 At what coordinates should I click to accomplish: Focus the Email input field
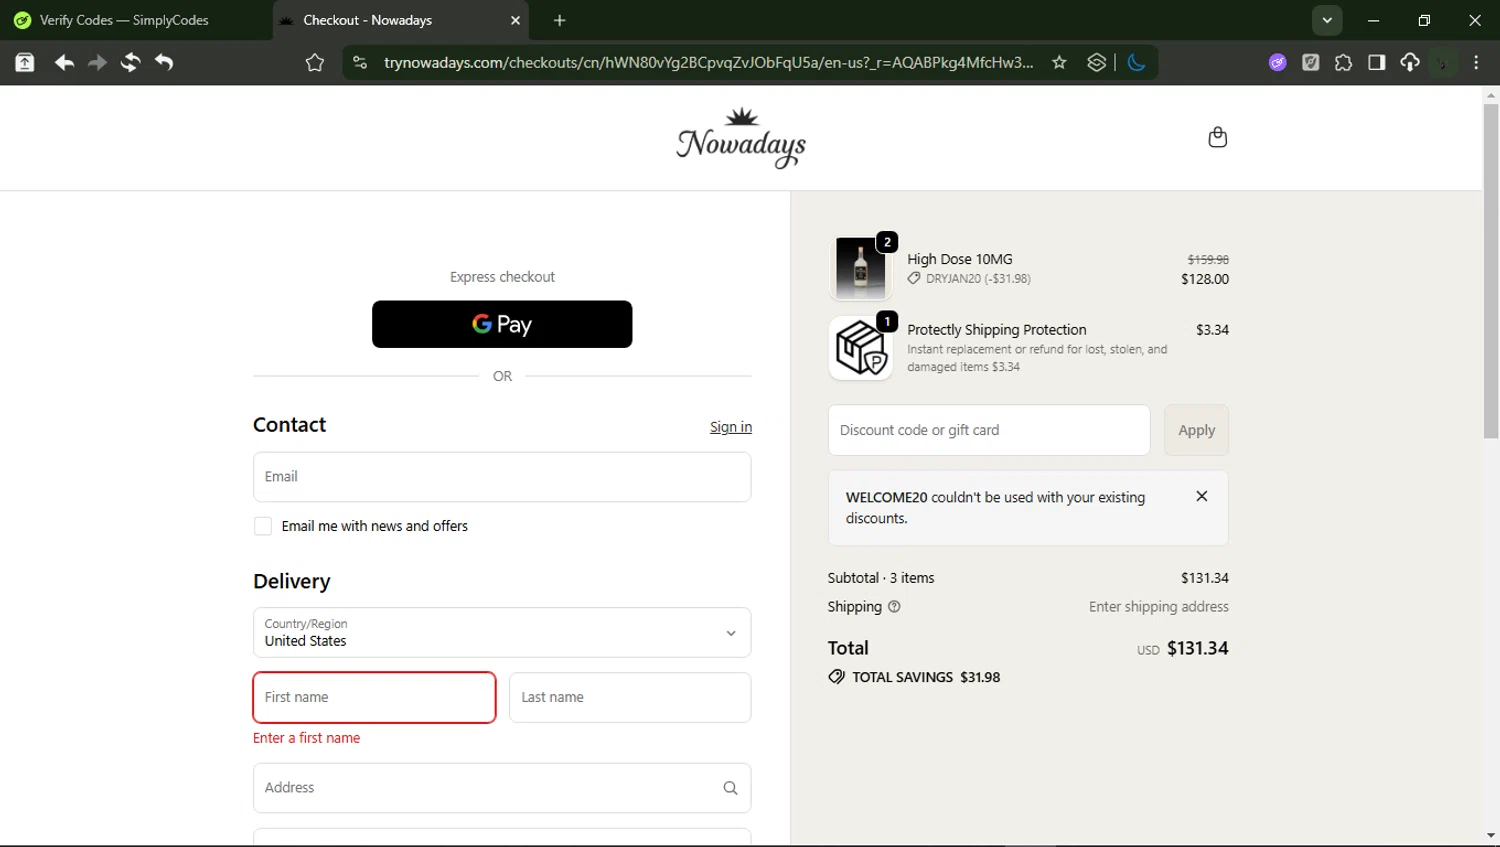point(502,477)
